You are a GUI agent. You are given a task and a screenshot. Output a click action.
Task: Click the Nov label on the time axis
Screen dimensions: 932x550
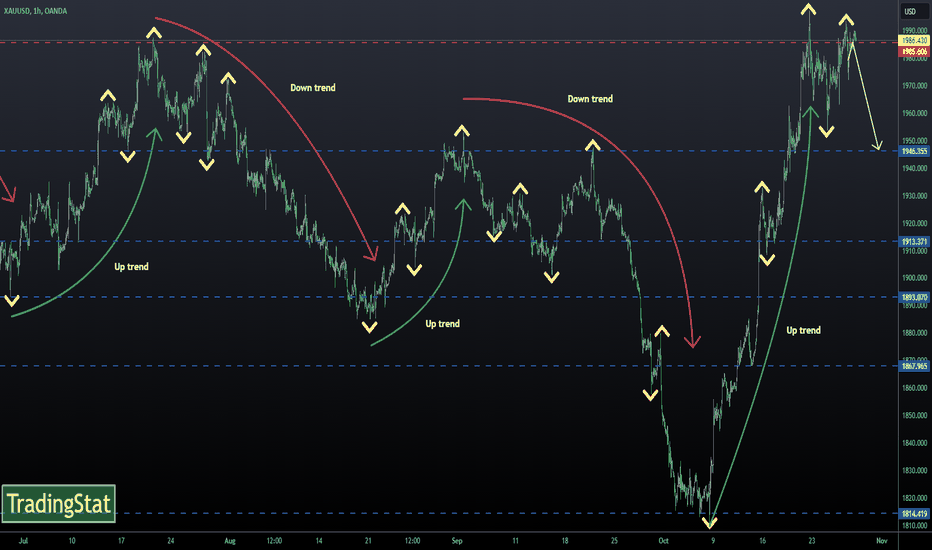[x=881, y=540]
